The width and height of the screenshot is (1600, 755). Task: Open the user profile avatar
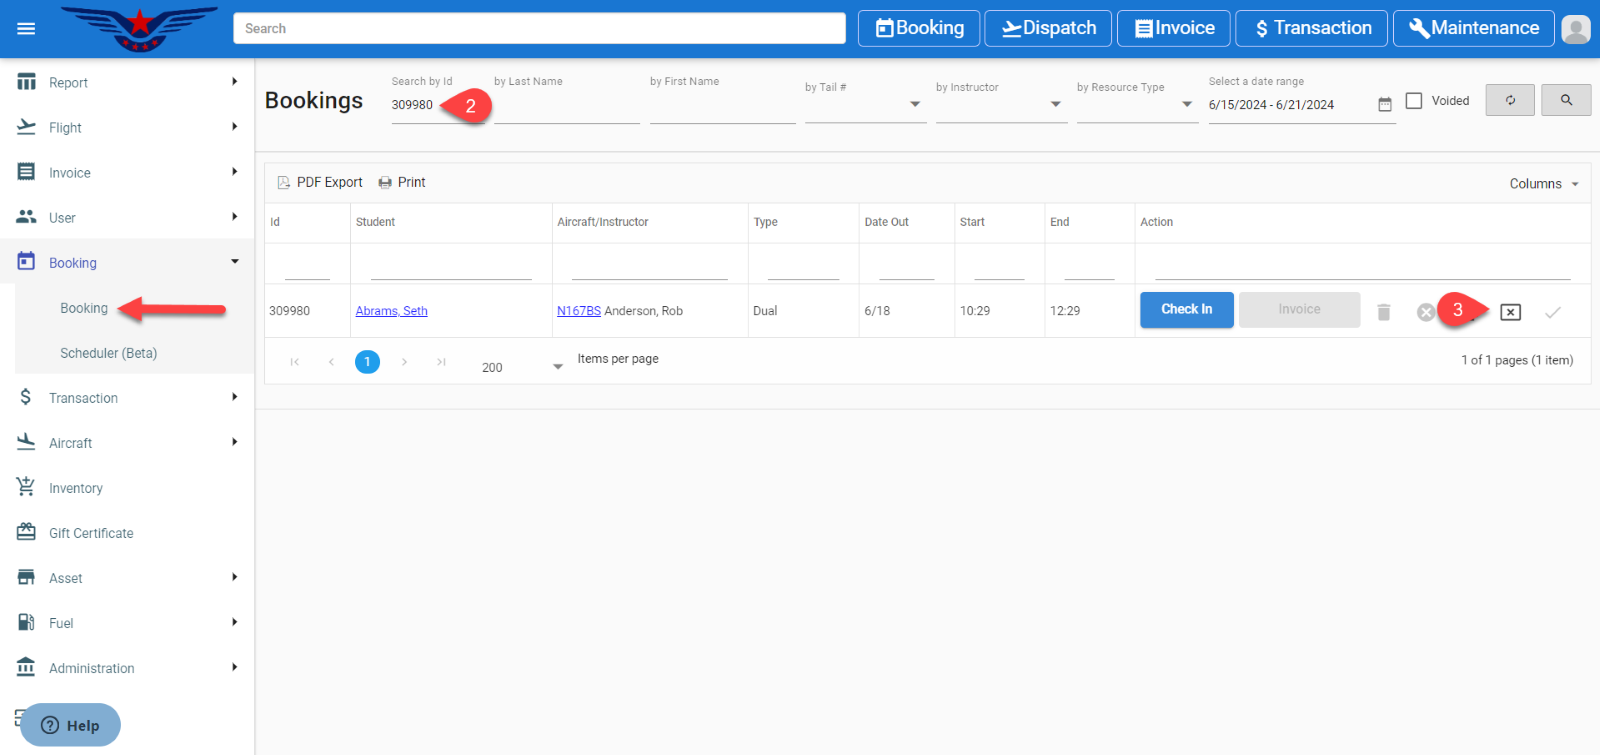1575,29
